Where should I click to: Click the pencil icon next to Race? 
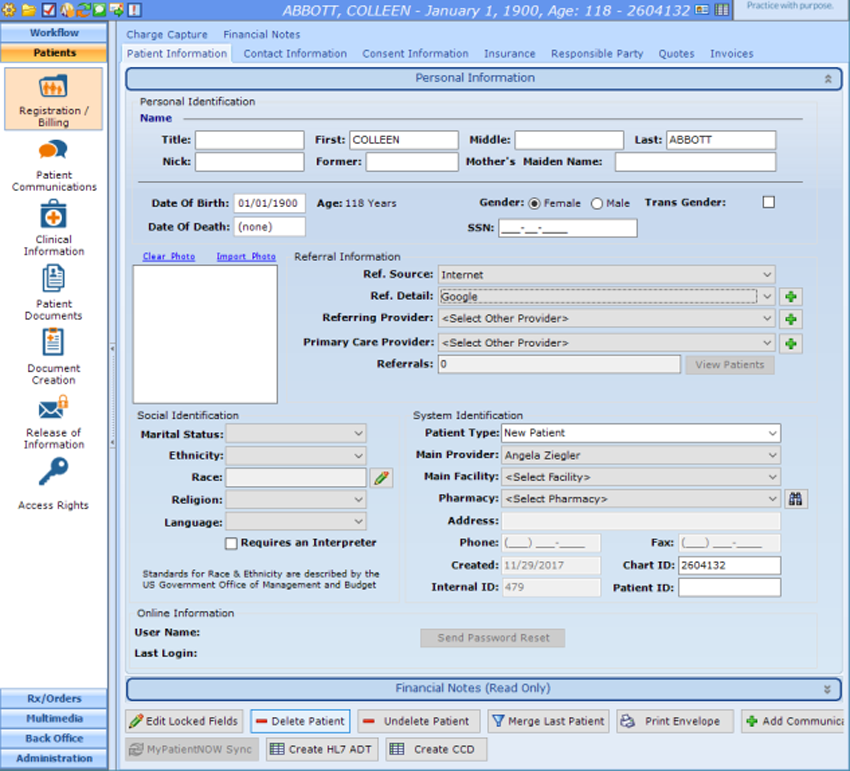[381, 478]
